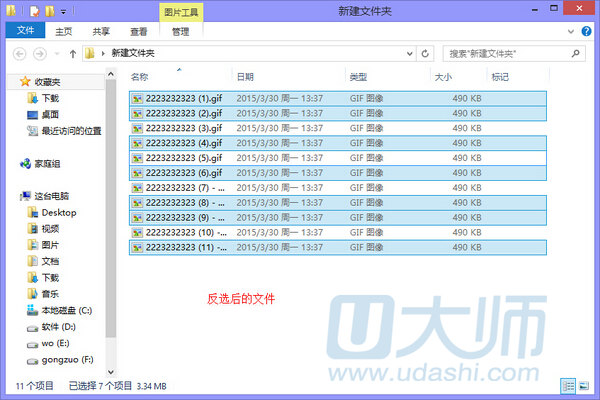Click the navigation pane scrollbar thumb
600x400 pixels.
click(111, 209)
